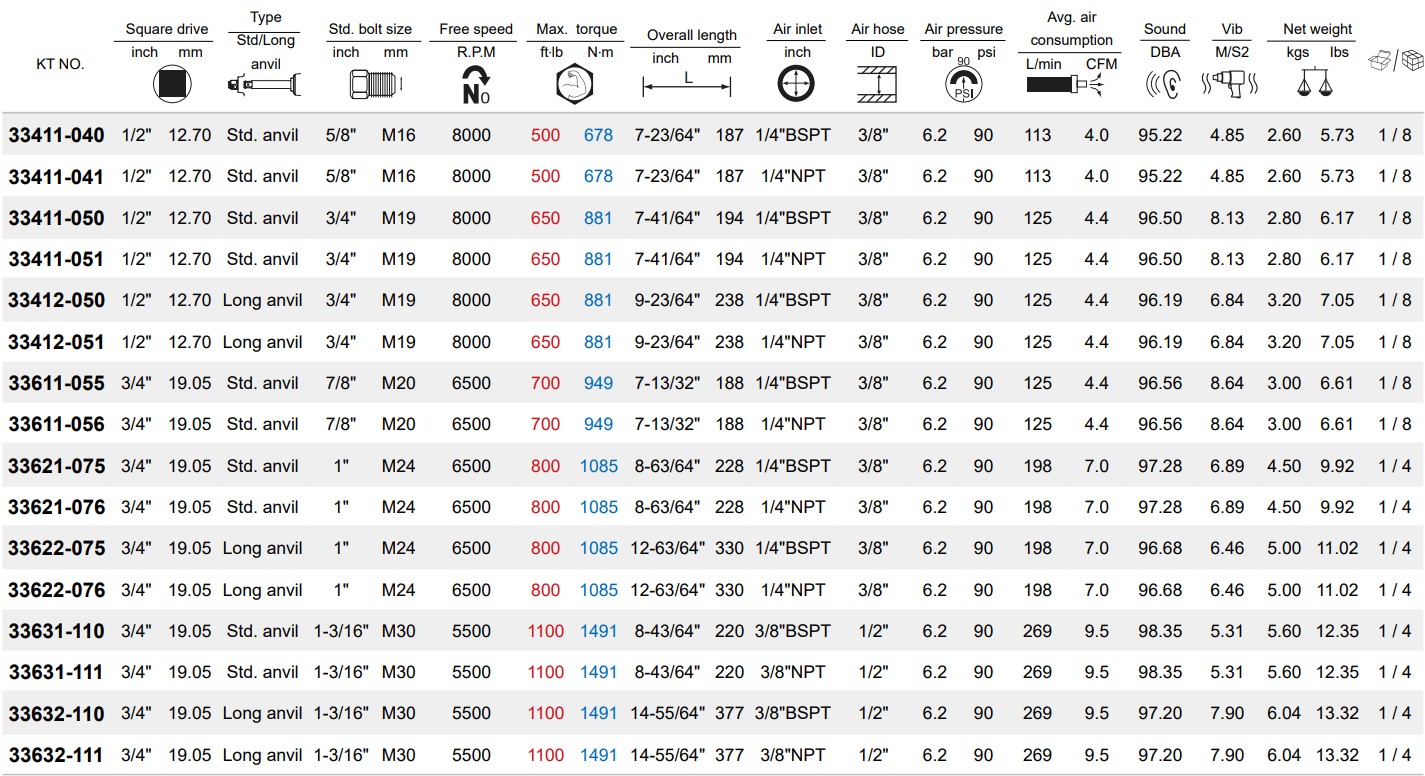Click the KT NO. column header
1425x776 pixels.
[60, 64]
